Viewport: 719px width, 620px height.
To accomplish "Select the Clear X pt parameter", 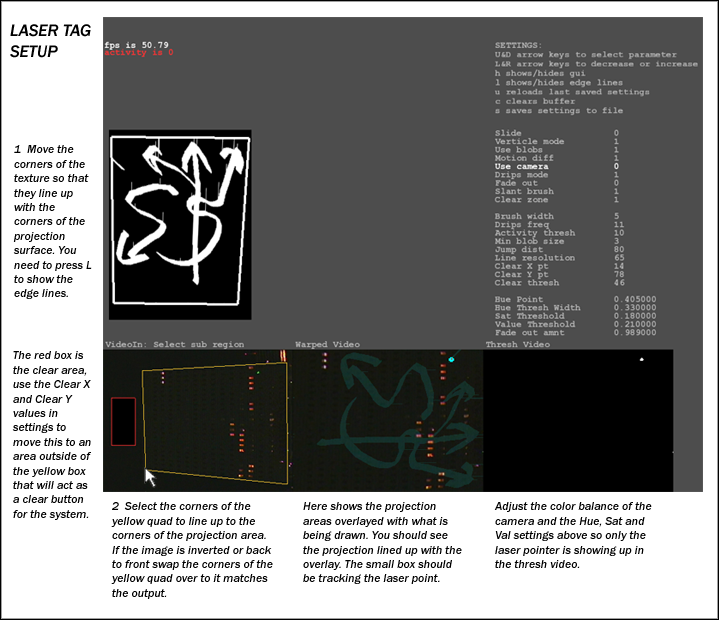I will pyautogui.click(x=559, y=266).
